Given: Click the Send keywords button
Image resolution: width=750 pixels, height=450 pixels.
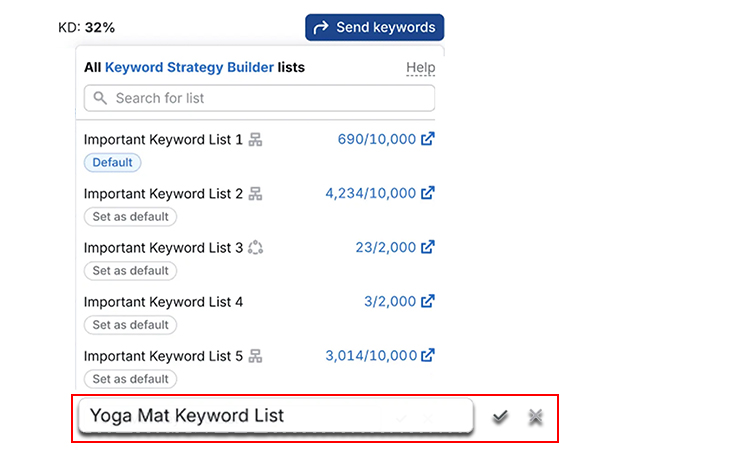Looking at the screenshot, I should tap(375, 27).
